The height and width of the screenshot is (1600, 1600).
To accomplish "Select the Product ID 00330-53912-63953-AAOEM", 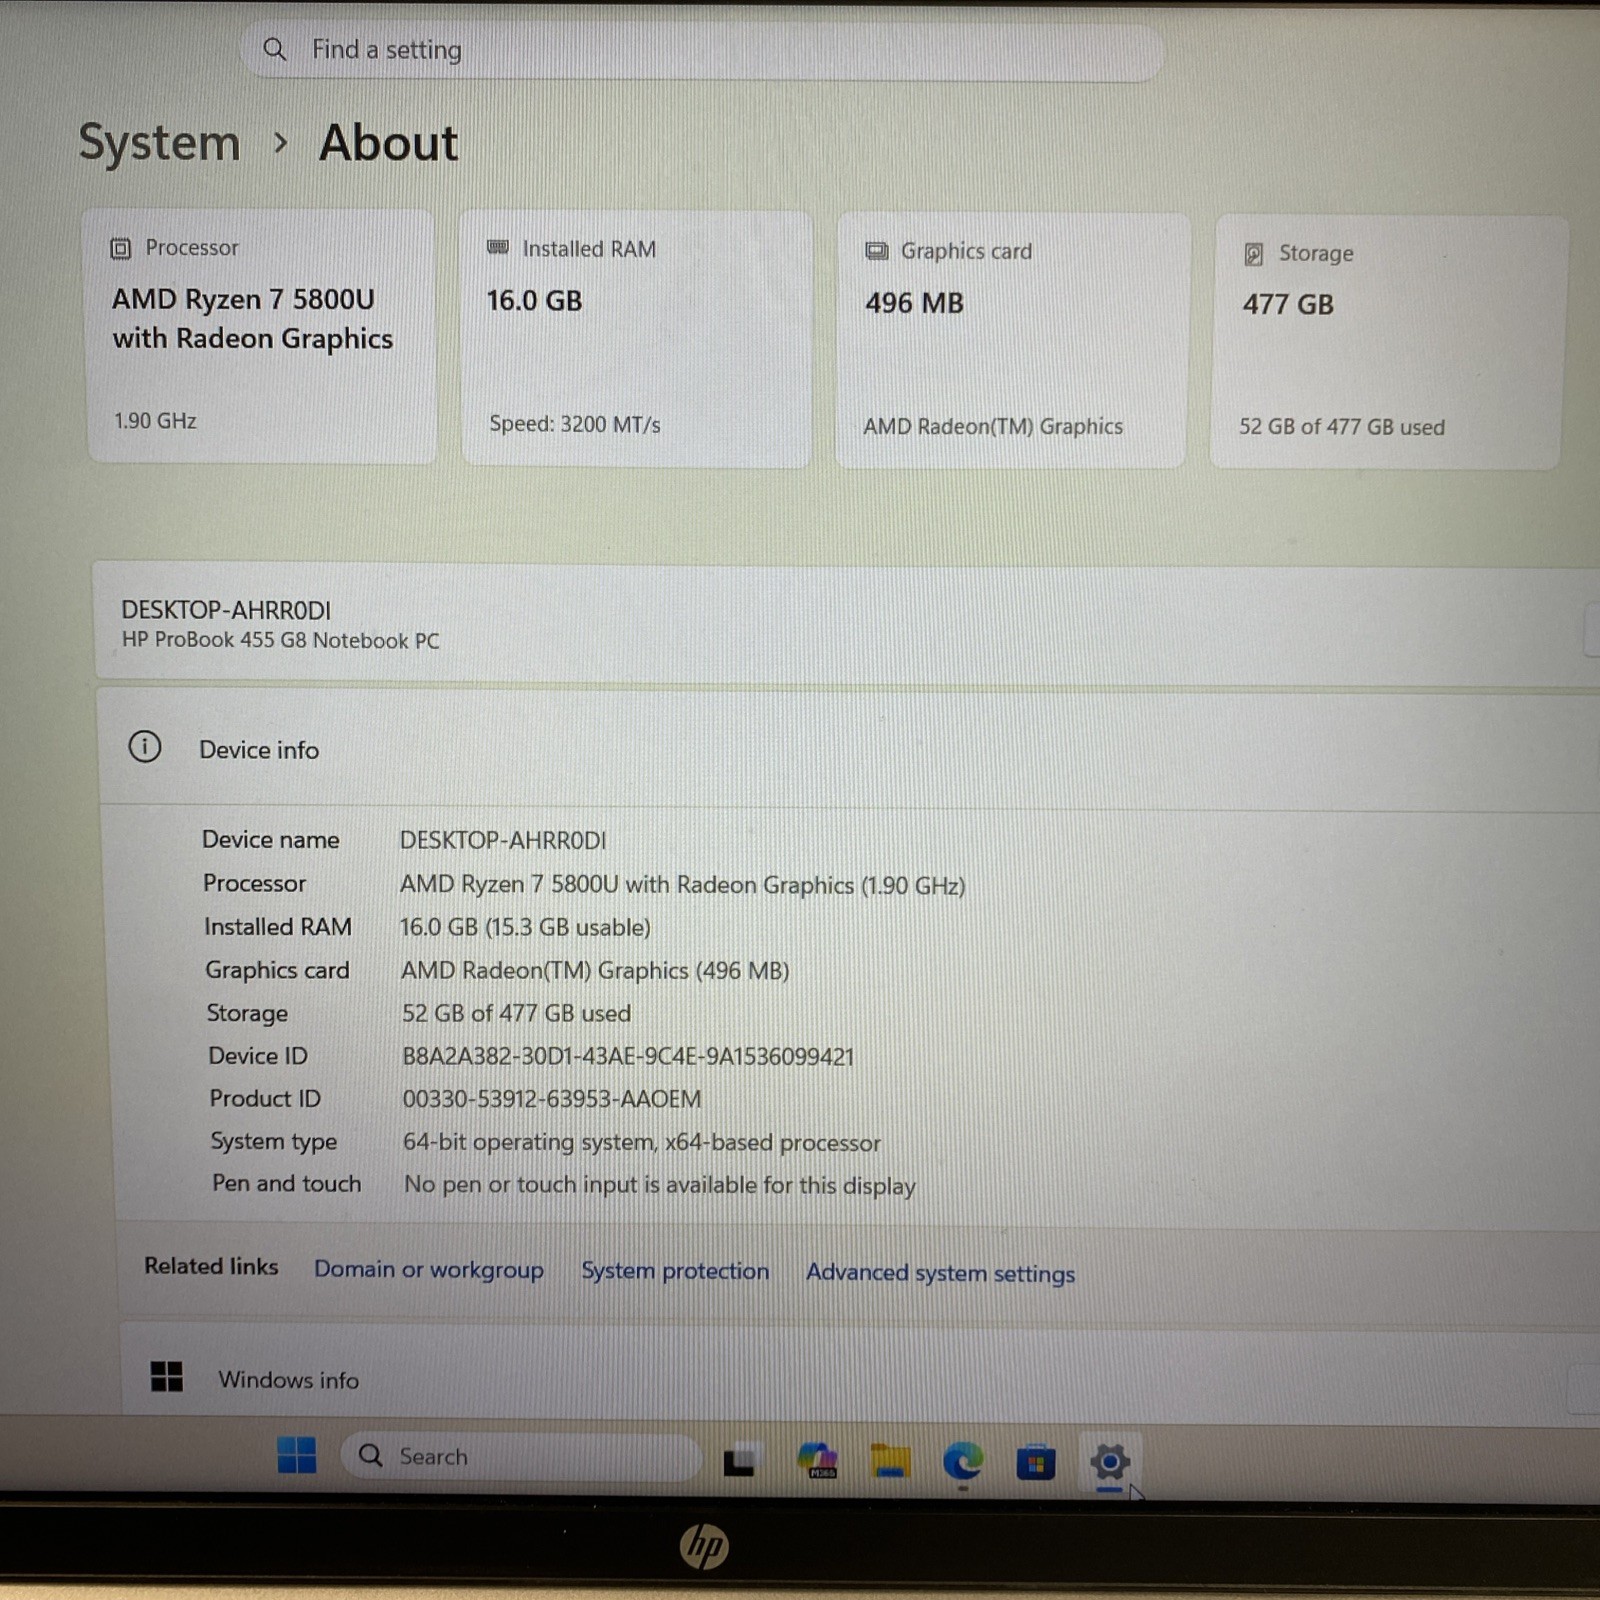I will (552, 1099).
